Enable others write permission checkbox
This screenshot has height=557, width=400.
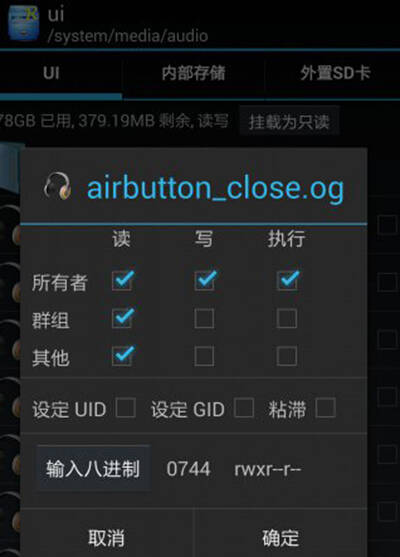[204, 356]
